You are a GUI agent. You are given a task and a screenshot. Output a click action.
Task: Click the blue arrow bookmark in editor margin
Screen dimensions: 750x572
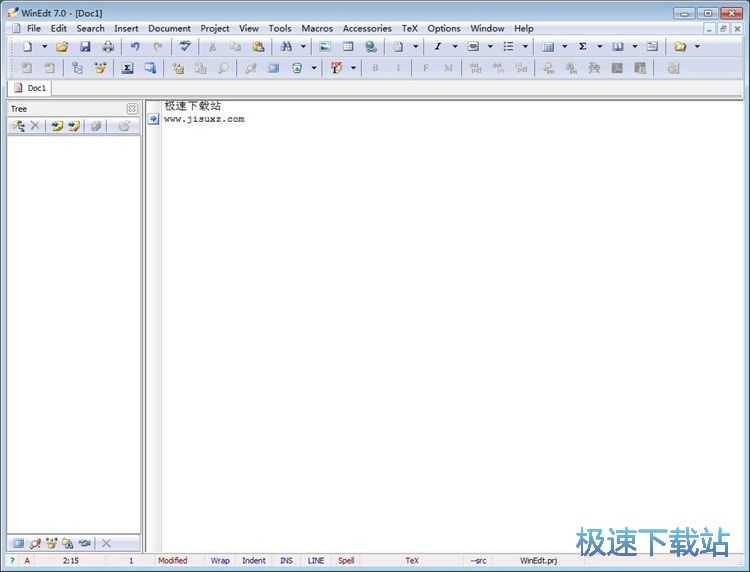tap(153, 119)
